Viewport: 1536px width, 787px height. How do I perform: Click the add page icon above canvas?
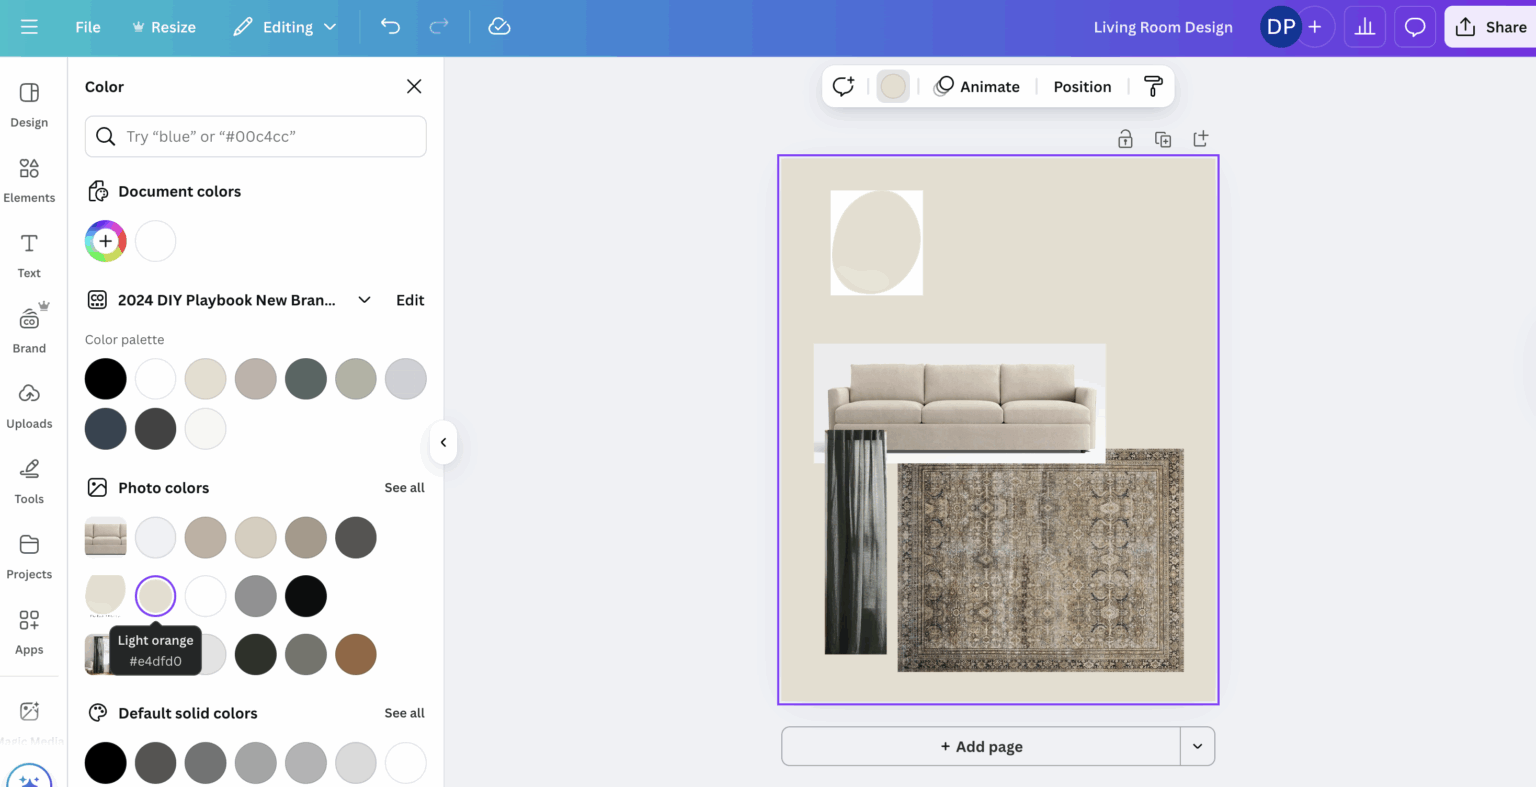1201,139
